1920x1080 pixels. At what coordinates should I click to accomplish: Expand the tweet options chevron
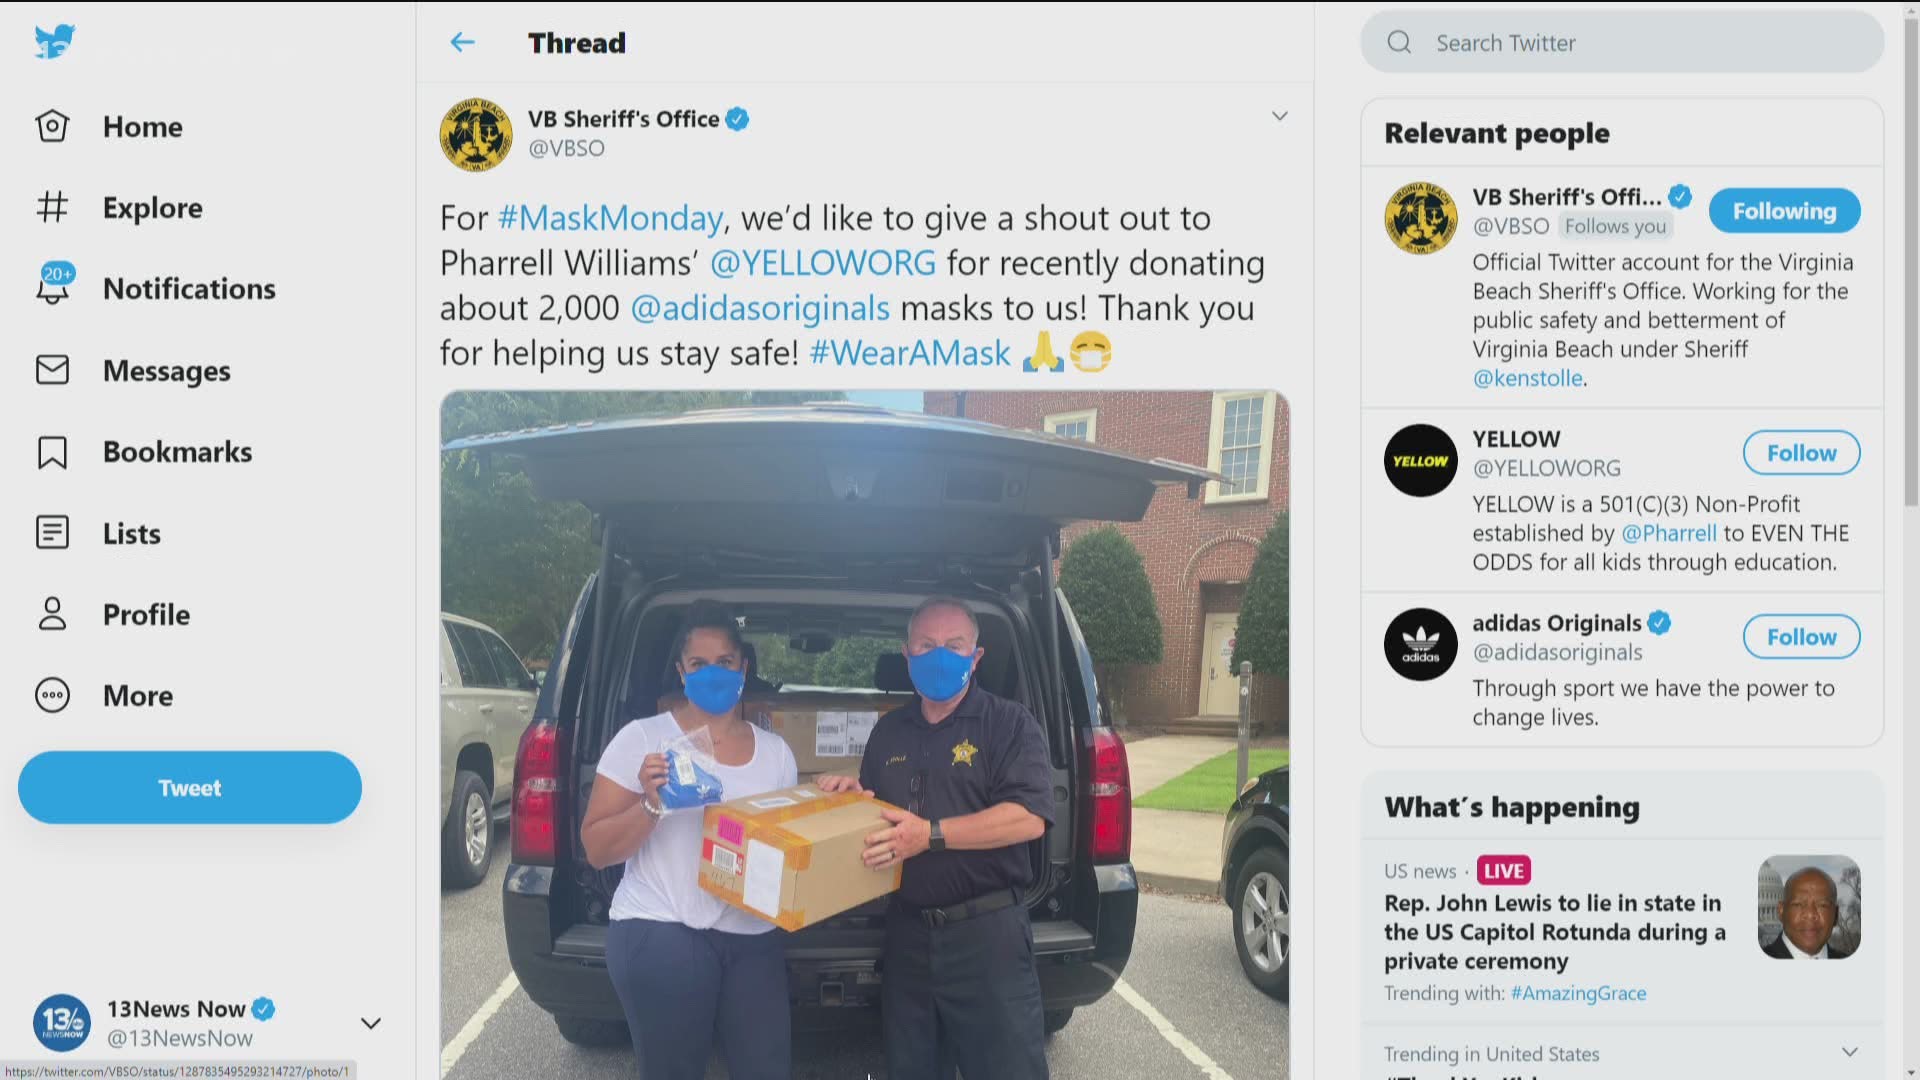point(1279,117)
